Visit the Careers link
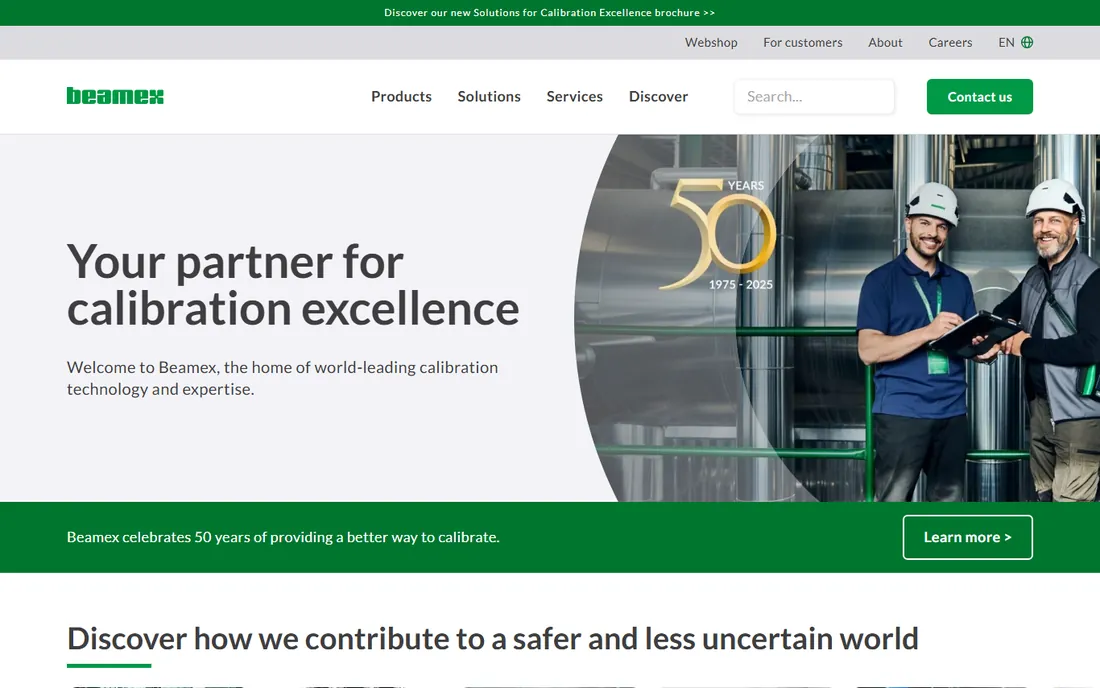The width and height of the screenshot is (1100, 688). tap(950, 42)
